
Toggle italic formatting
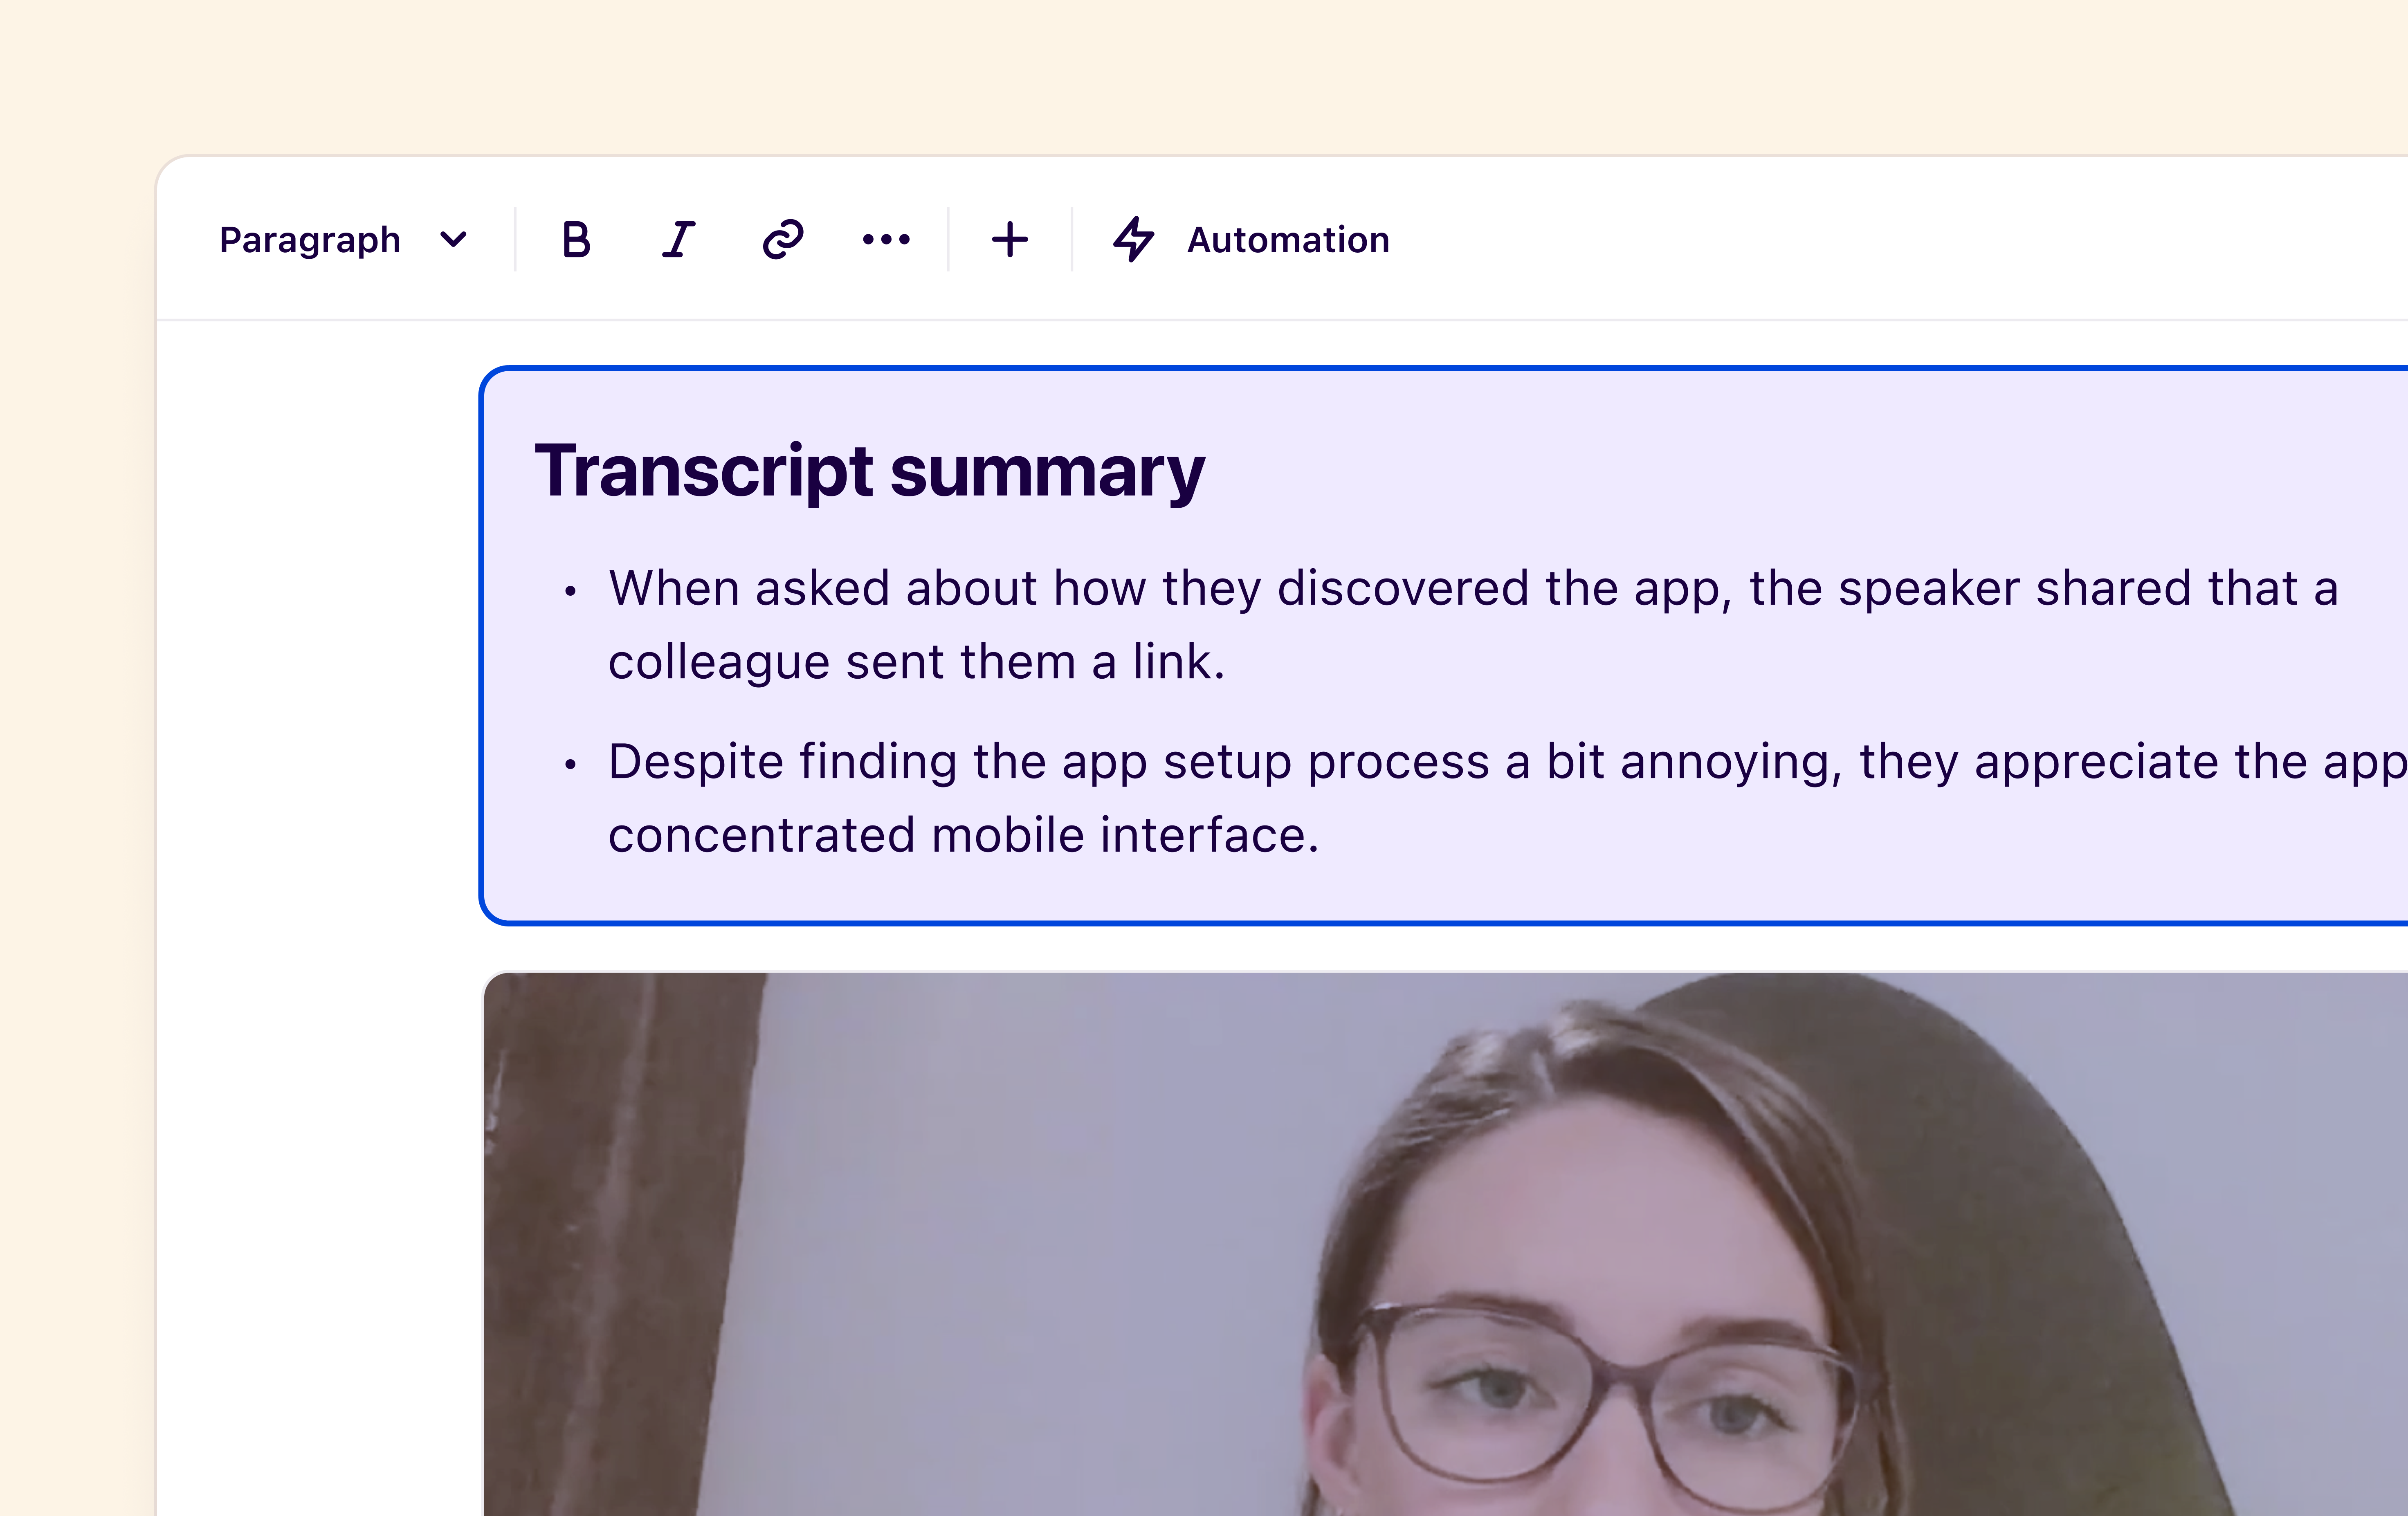pyautogui.click(x=679, y=240)
